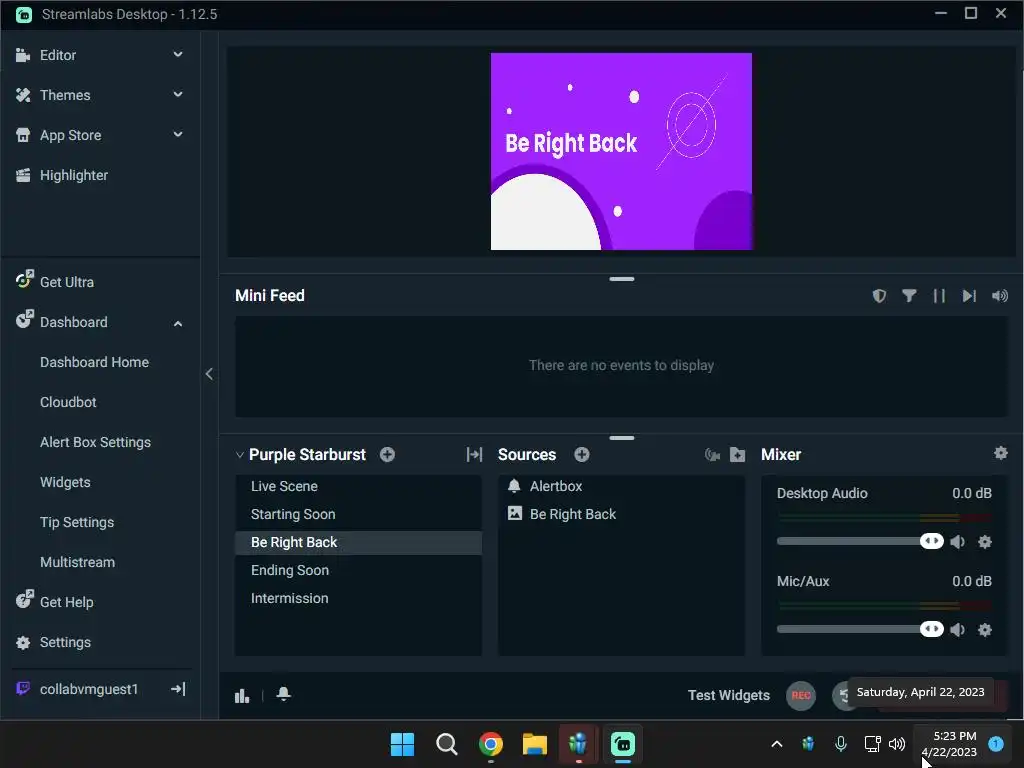Click the Mic/Aux volume slider handle
1024x768 pixels.
tap(932, 630)
